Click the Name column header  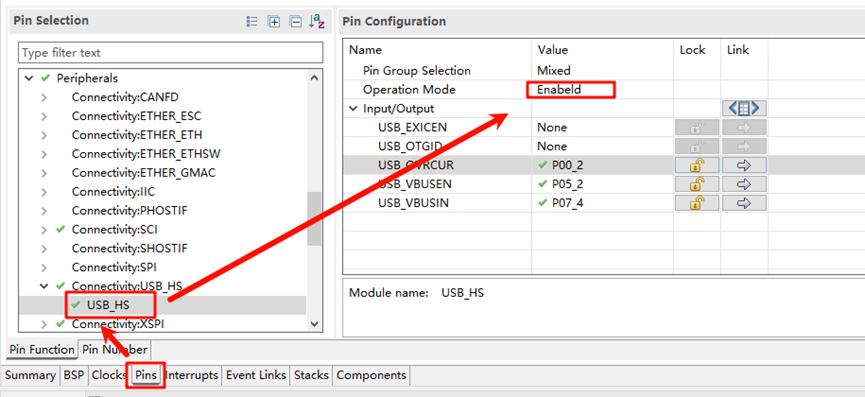point(366,50)
